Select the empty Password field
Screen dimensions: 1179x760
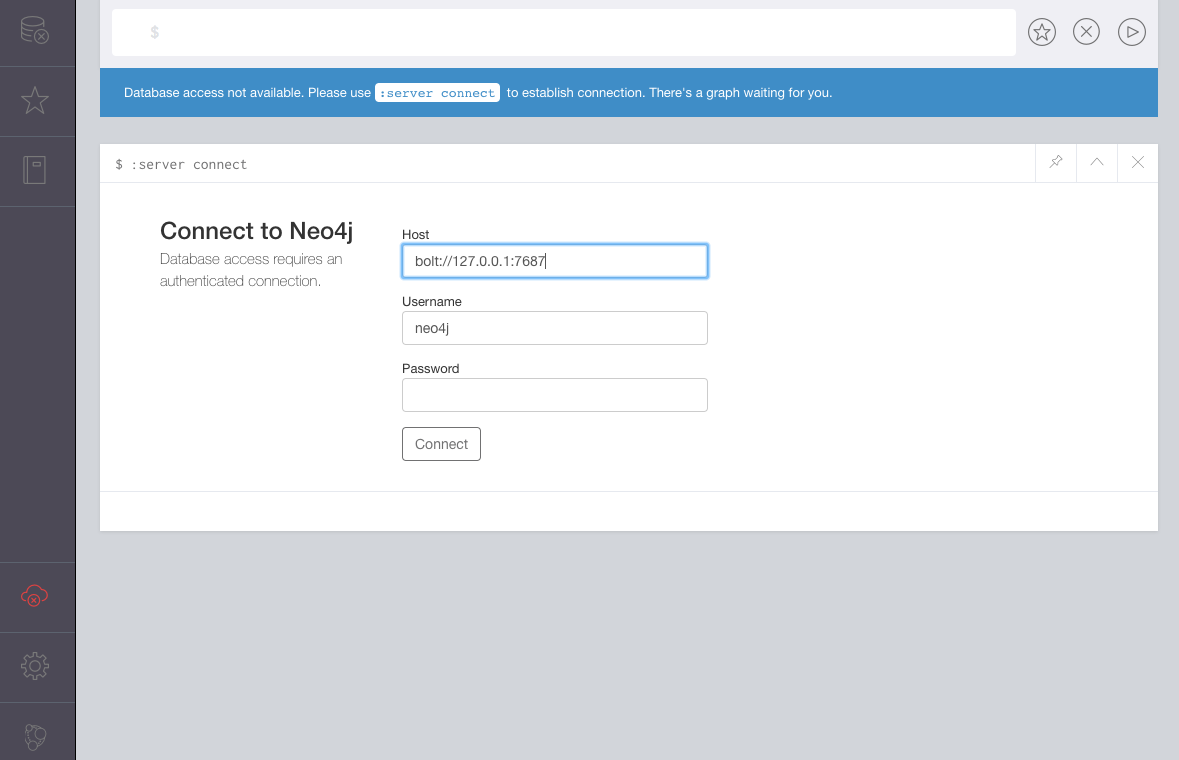554,395
